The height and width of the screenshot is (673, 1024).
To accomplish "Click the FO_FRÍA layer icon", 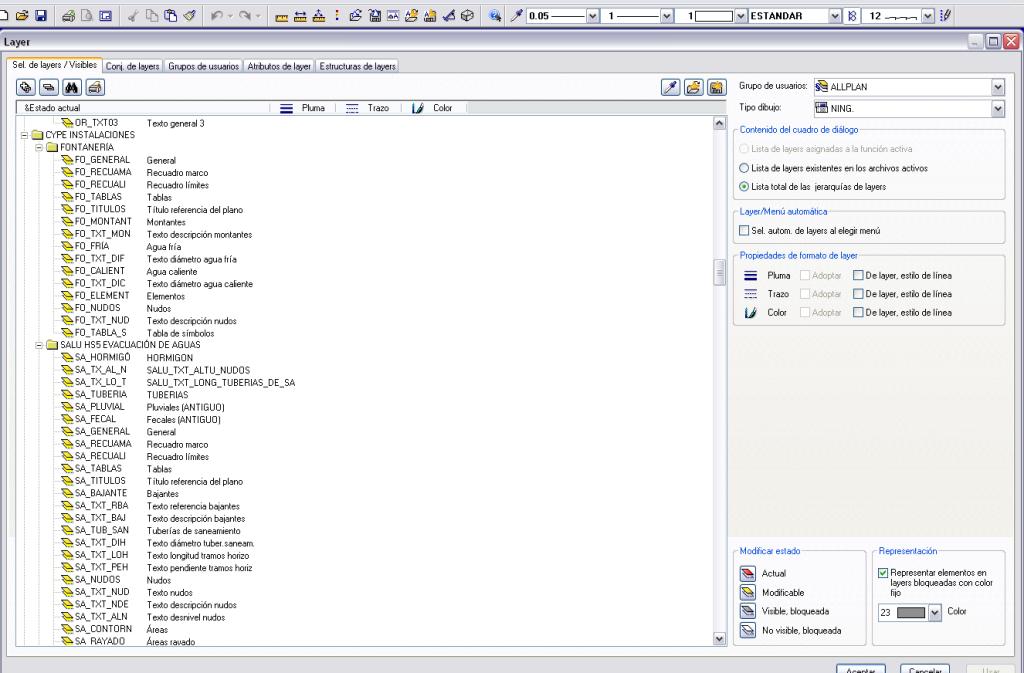I will pos(67,247).
